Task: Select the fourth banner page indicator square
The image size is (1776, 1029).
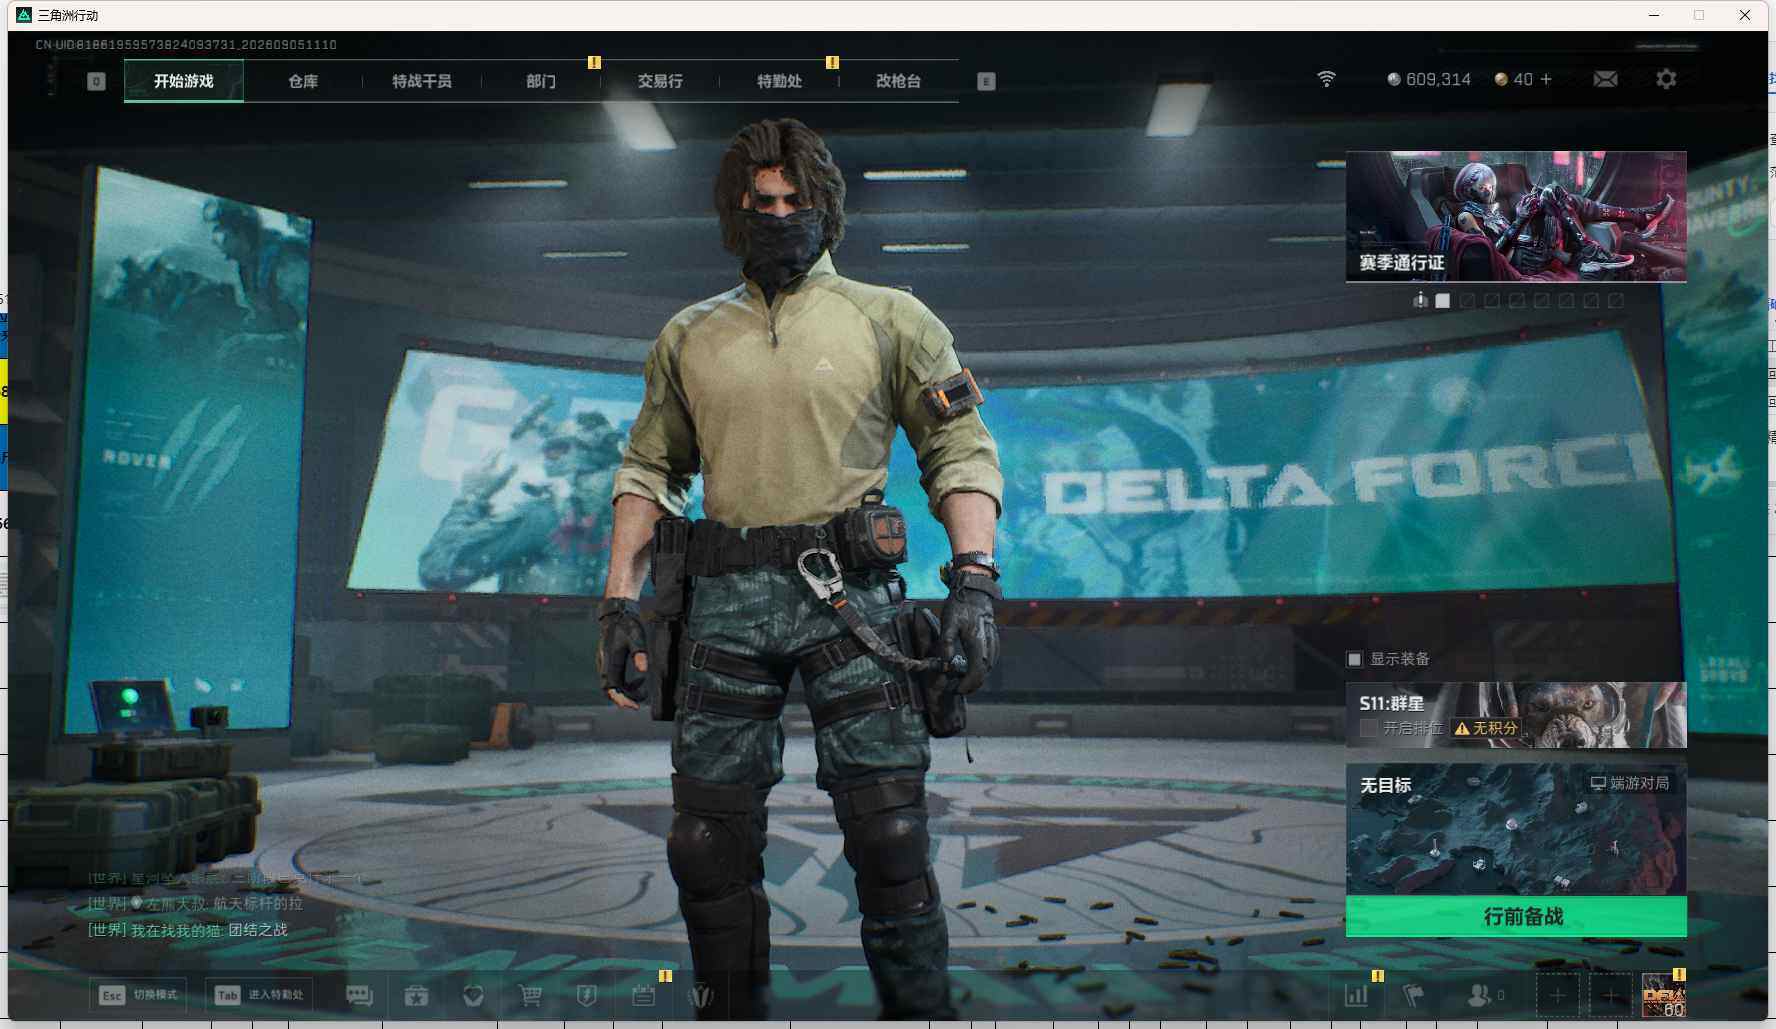Action: [x=1517, y=300]
